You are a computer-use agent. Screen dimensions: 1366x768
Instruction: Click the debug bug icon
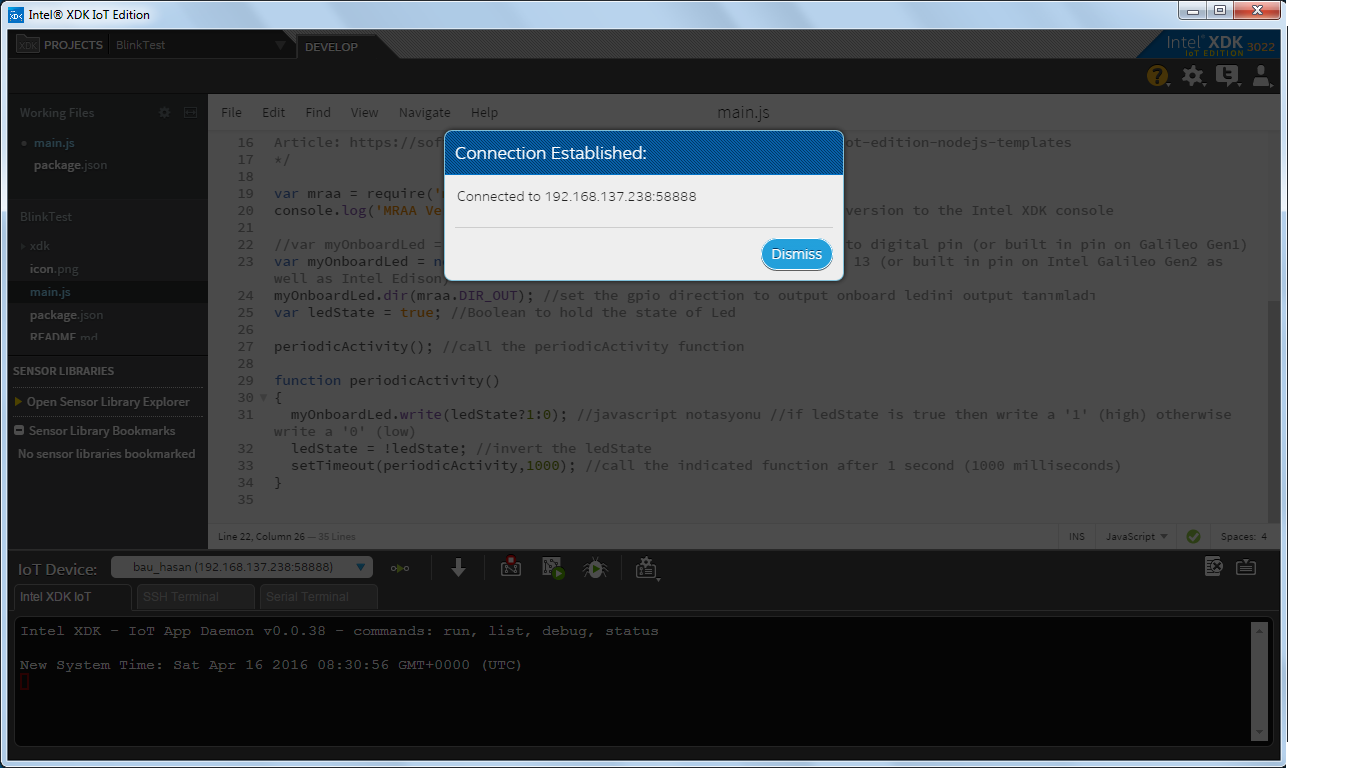tap(595, 568)
